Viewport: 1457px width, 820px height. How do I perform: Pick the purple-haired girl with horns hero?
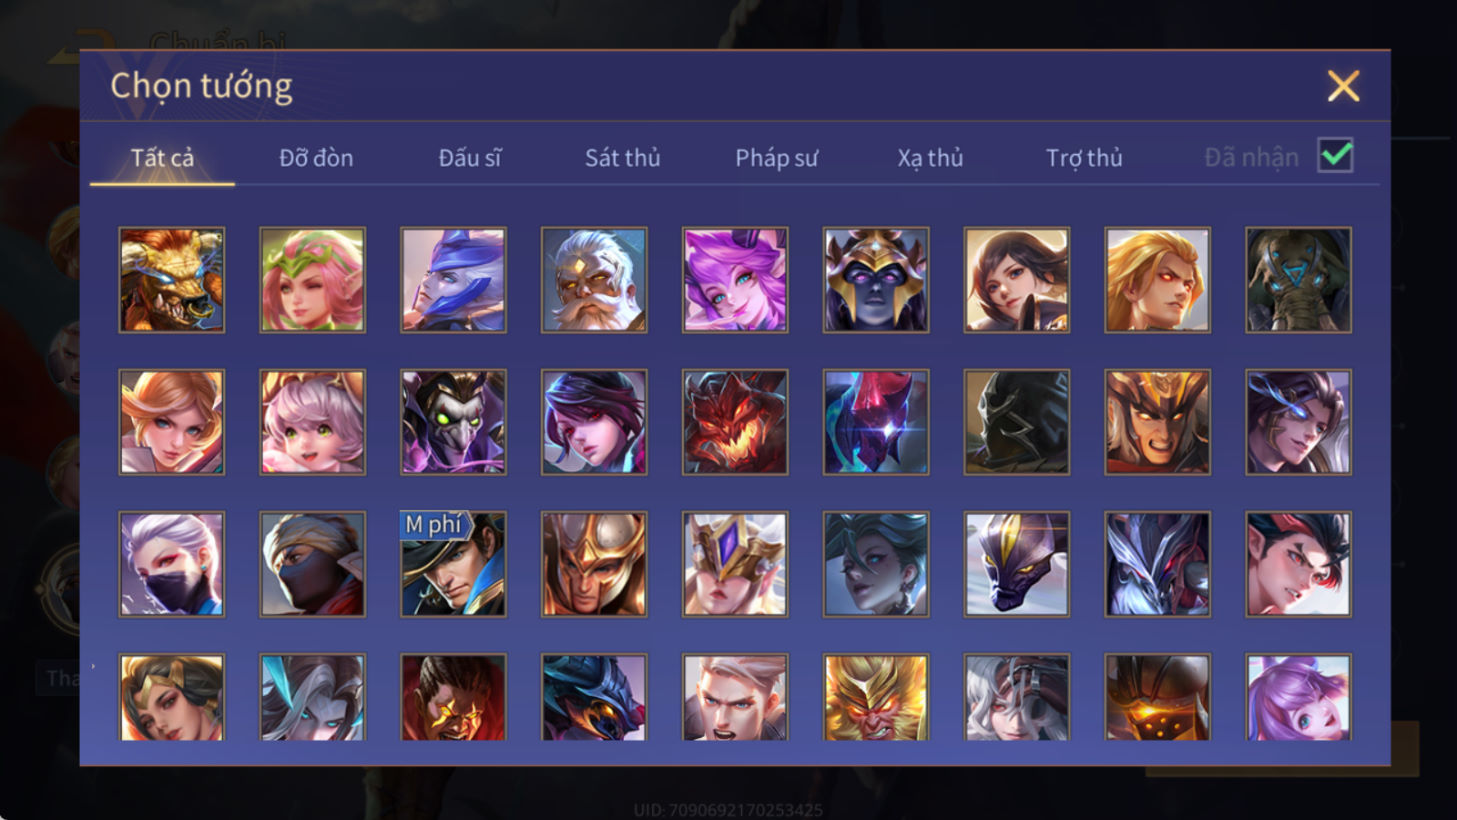(x=735, y=280)
